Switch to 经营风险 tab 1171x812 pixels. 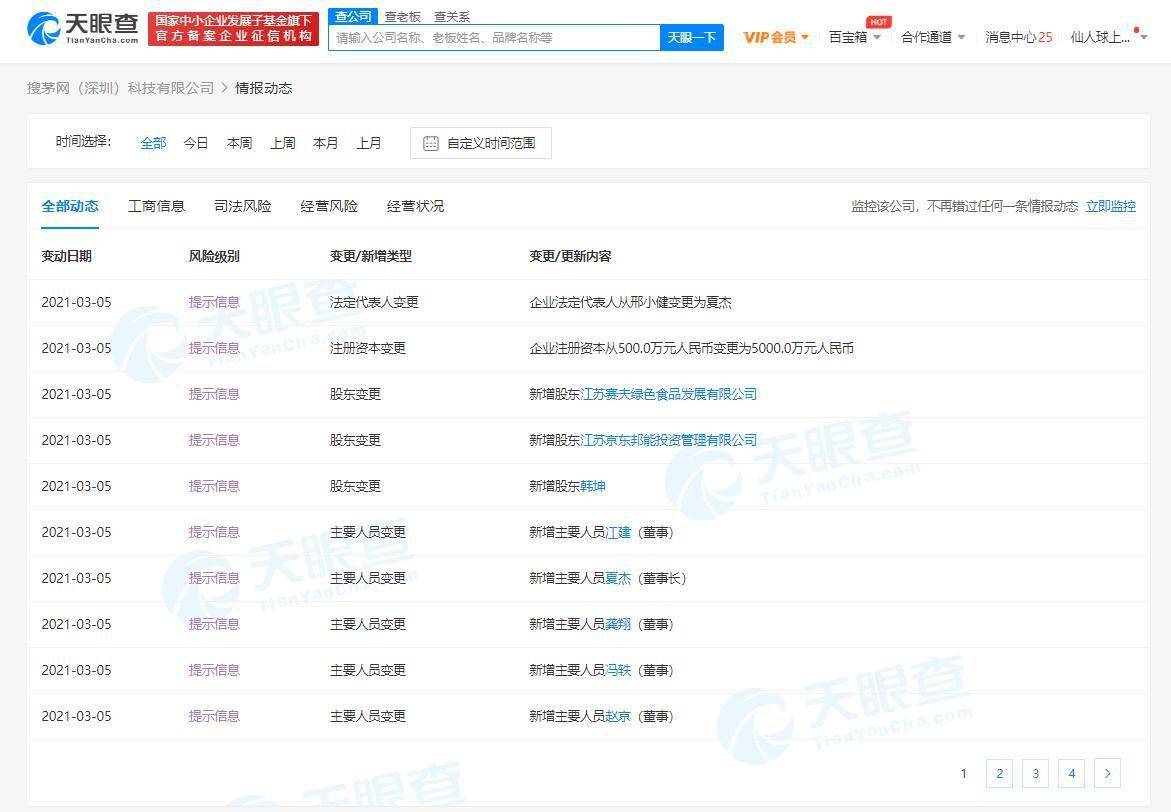pos(329,206)
